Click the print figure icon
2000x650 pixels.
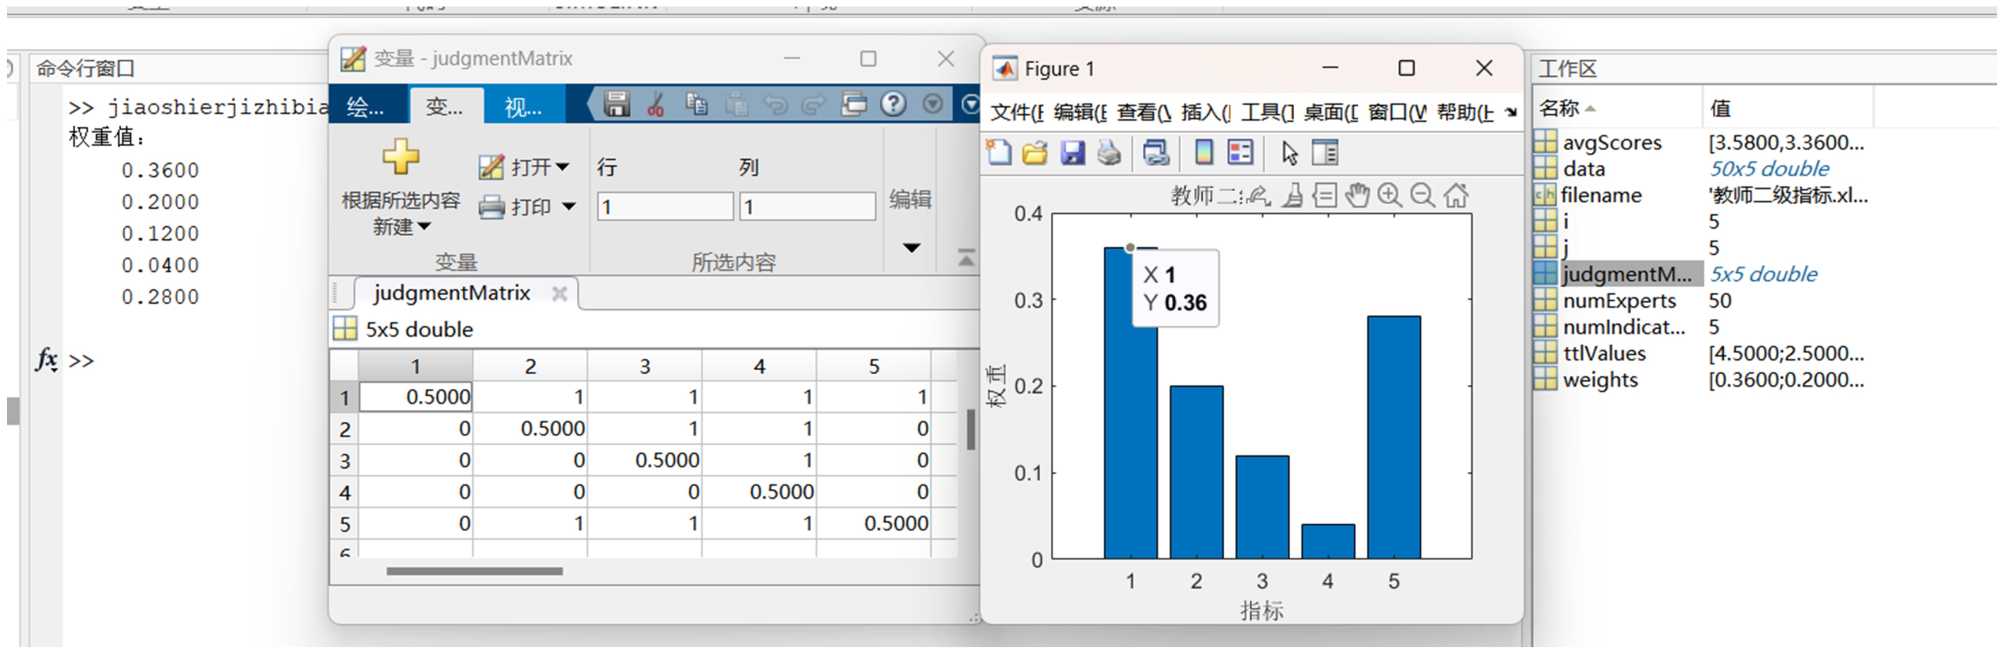[1109, 153]
